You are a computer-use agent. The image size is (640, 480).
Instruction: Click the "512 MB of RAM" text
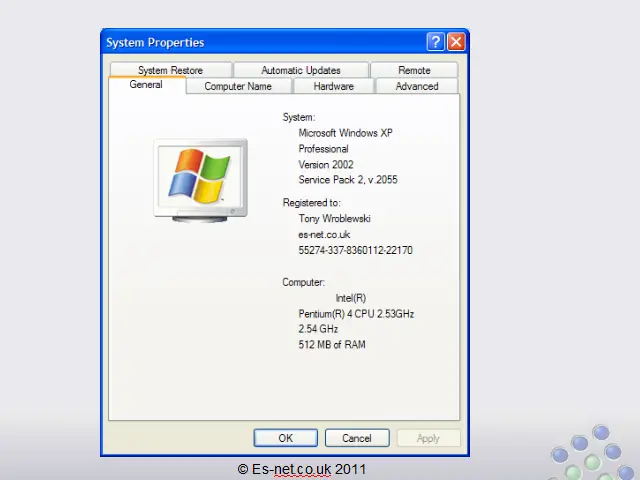tap(332, 344)
